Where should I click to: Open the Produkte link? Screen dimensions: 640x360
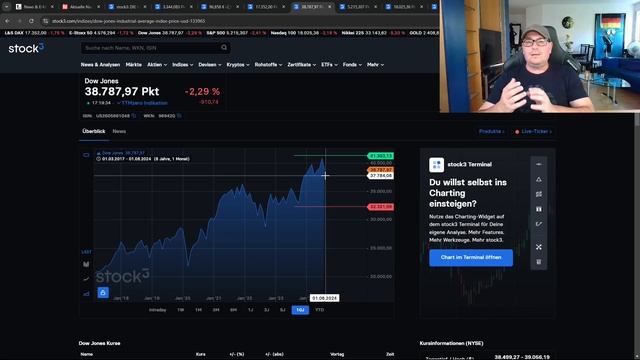[x=491, y=131]
